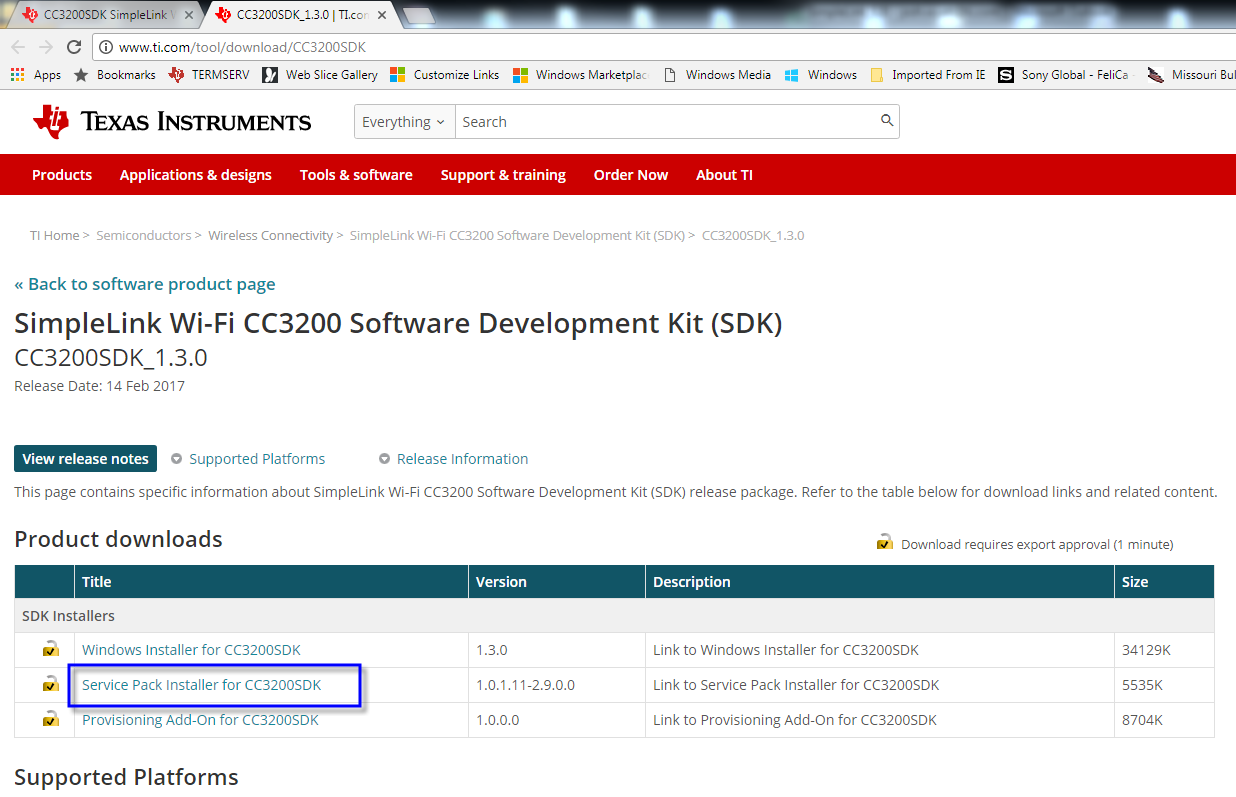Open the Products menu
Screen dimensions: 1236x797
62,175
